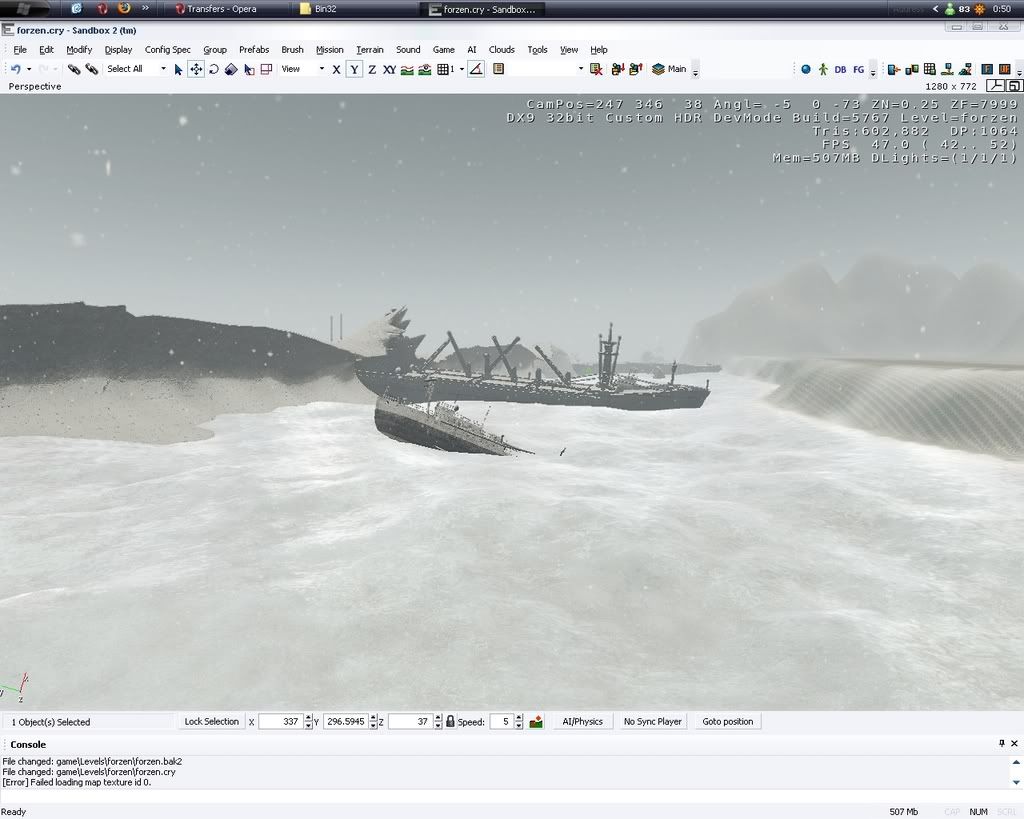
Task: Toggle Follow Terrain and Snap to Objects
Action: pyautogui.click(x=424, y=69)
